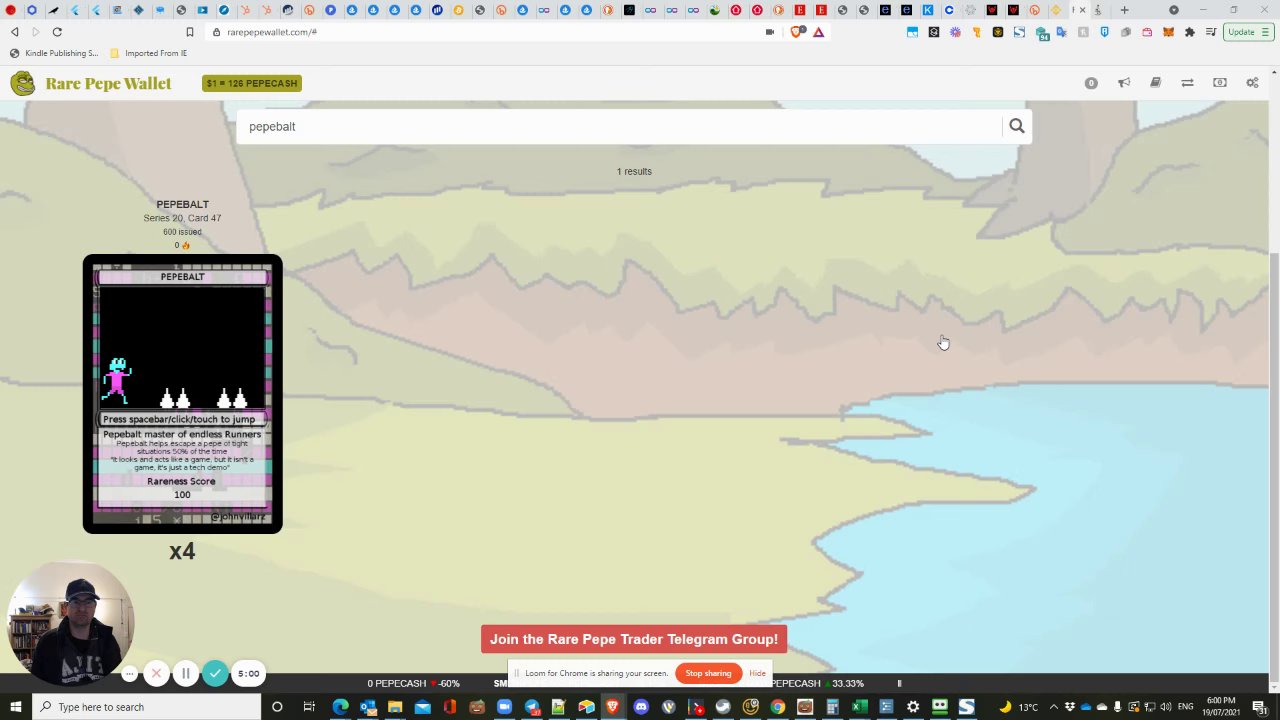Show hidden system tray icons
Screen dimensions: 1280x720
(x=1053, y=707)
